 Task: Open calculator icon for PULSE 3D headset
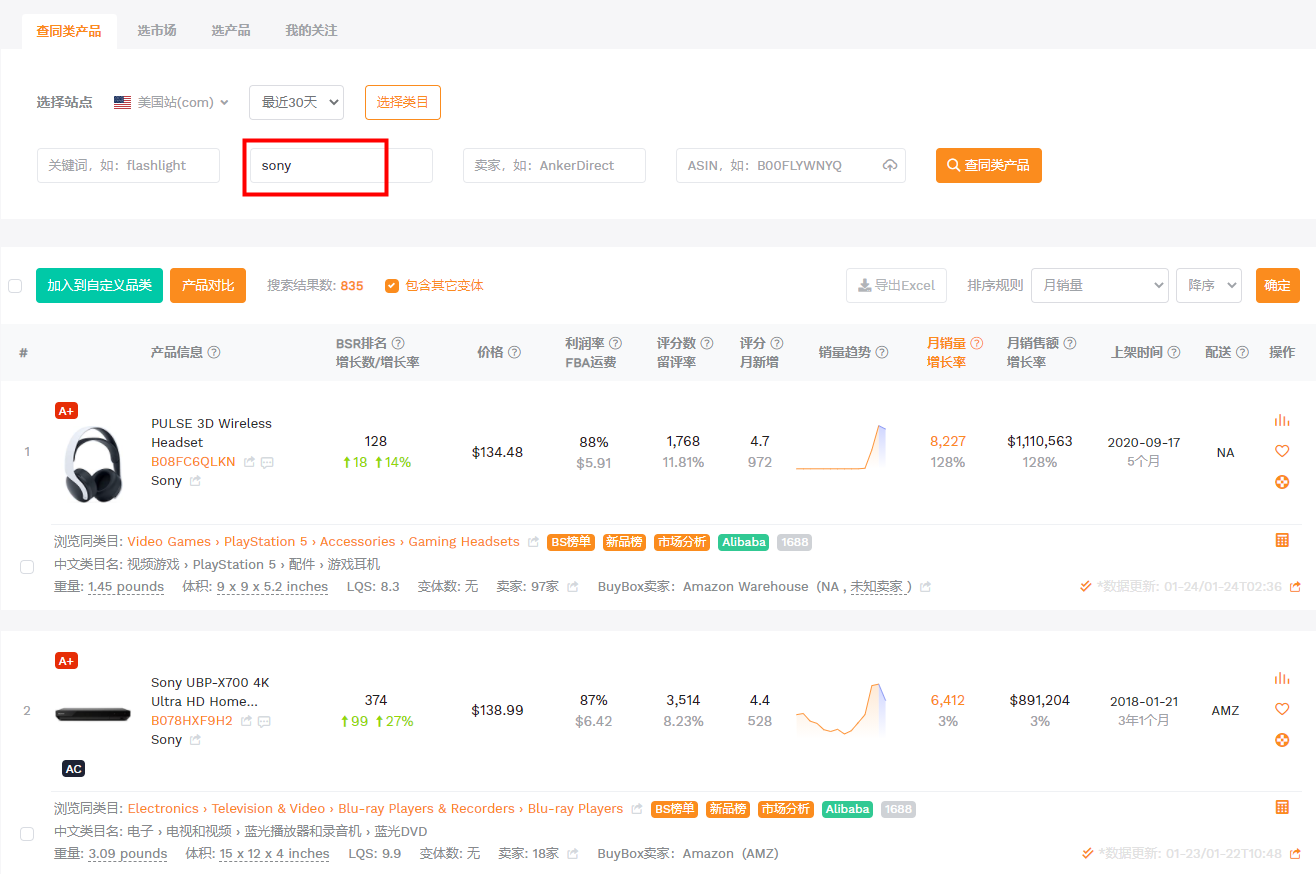(1282, 540)
